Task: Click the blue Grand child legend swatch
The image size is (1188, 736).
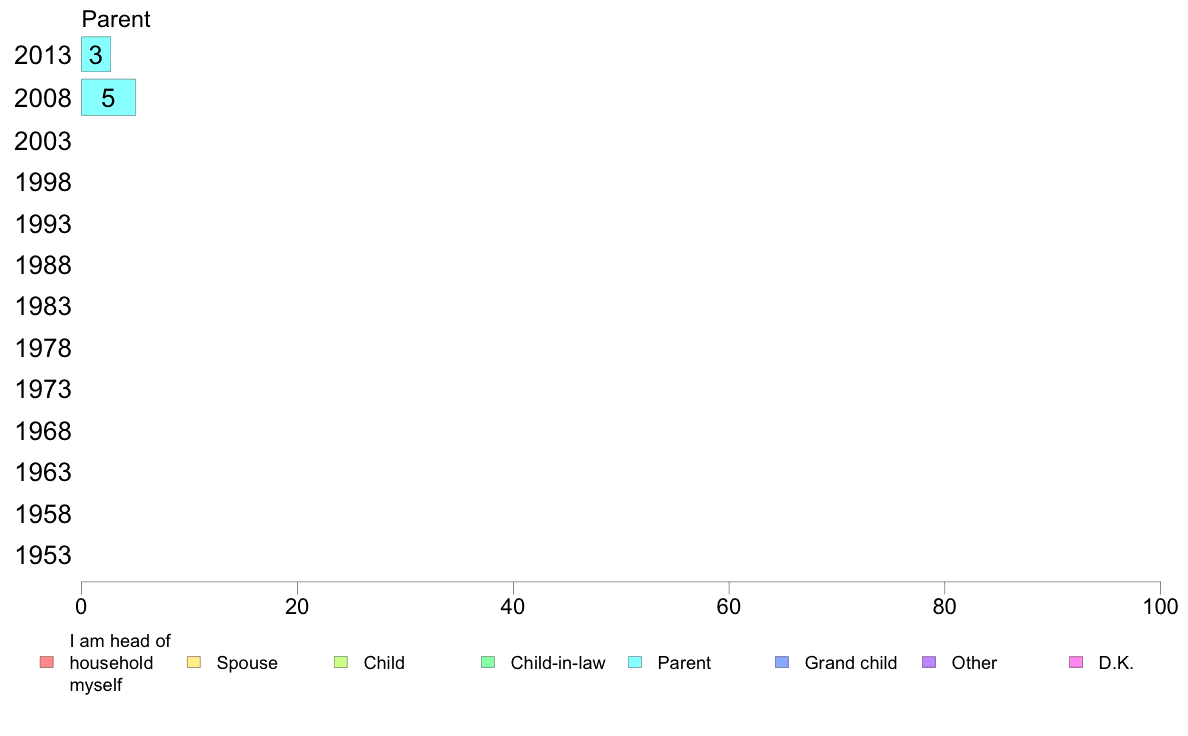Action: 782,662
